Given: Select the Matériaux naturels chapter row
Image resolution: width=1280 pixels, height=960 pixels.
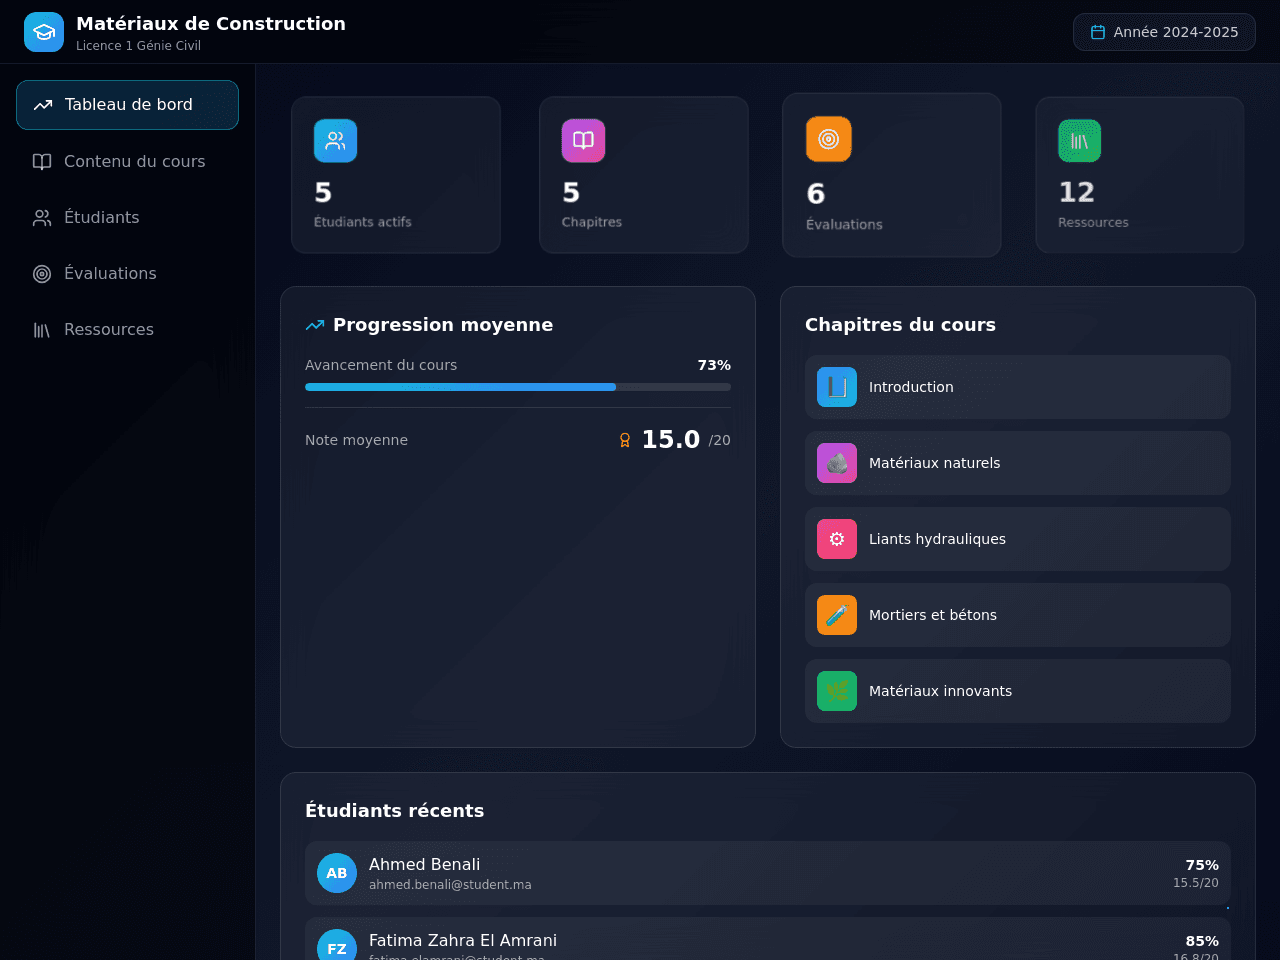Looking at the screenshot, I should [1018, 463].
